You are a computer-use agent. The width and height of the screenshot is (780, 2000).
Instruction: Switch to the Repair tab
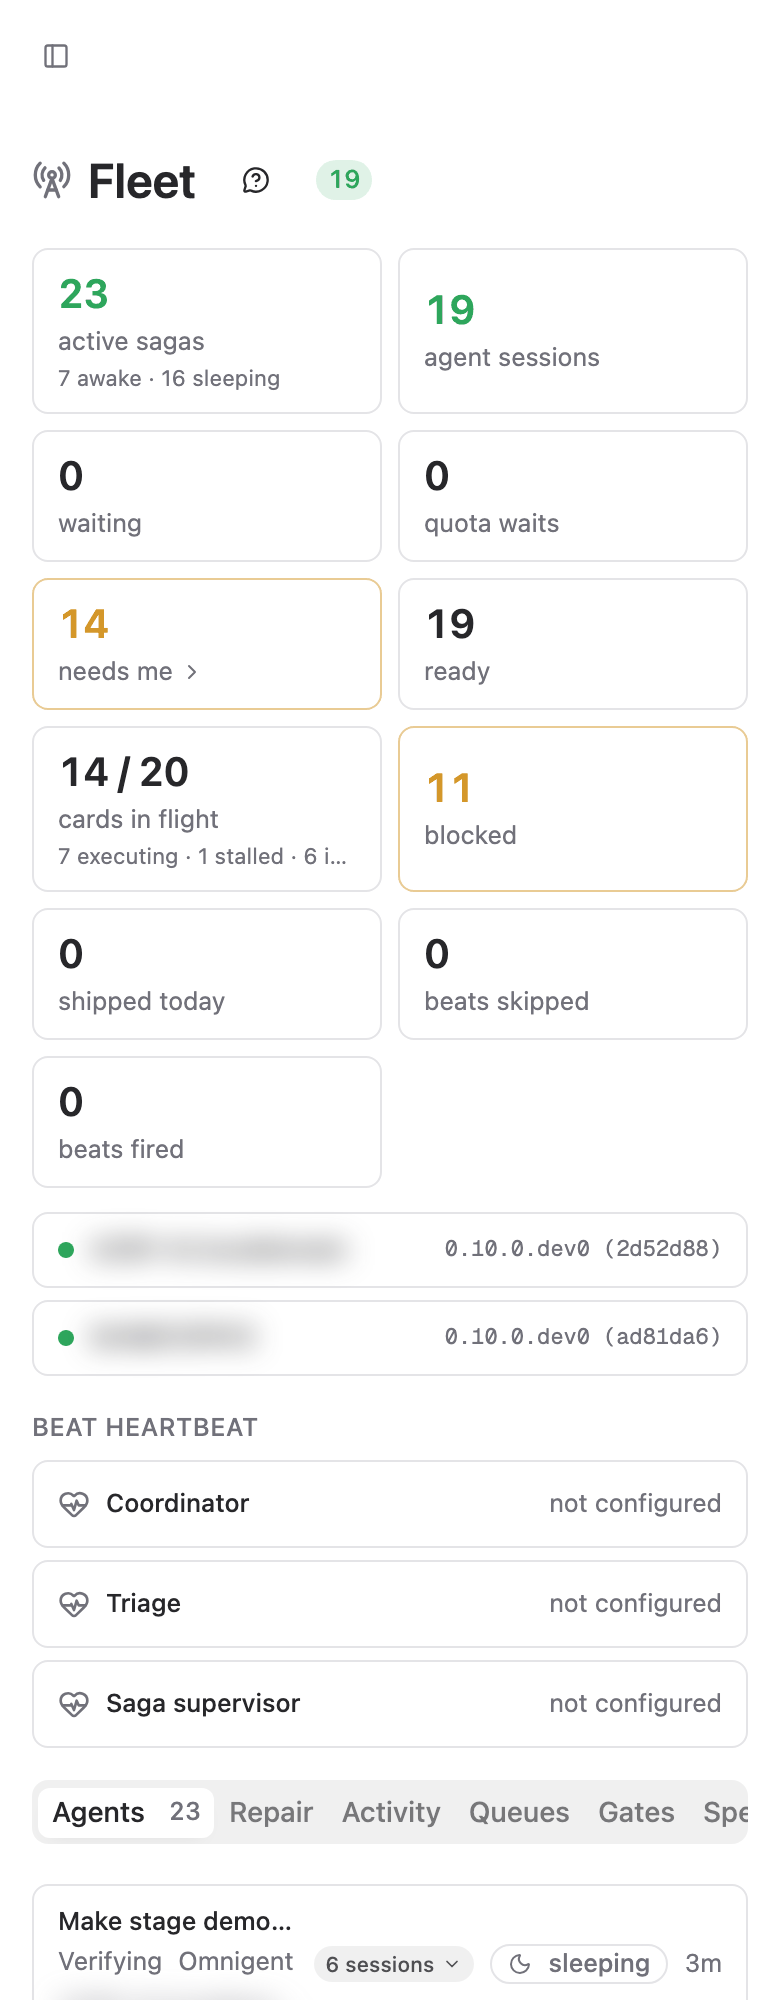pos(271,1812)
